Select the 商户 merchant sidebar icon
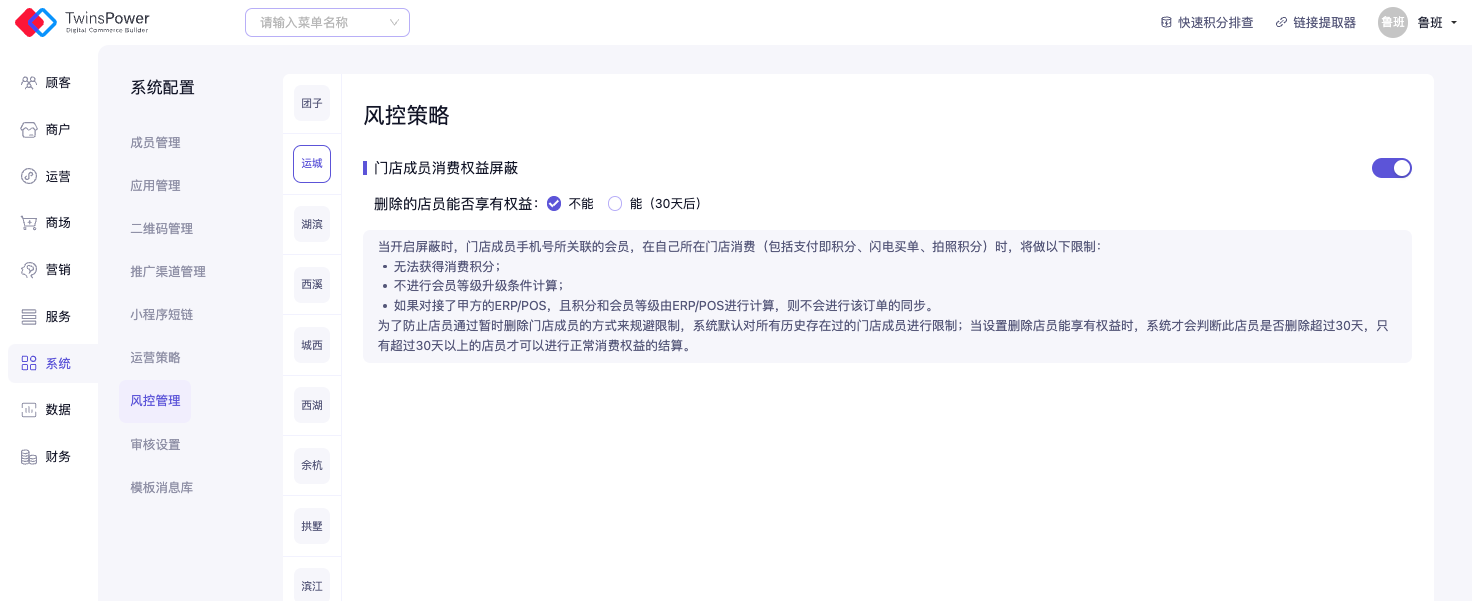 29,130
